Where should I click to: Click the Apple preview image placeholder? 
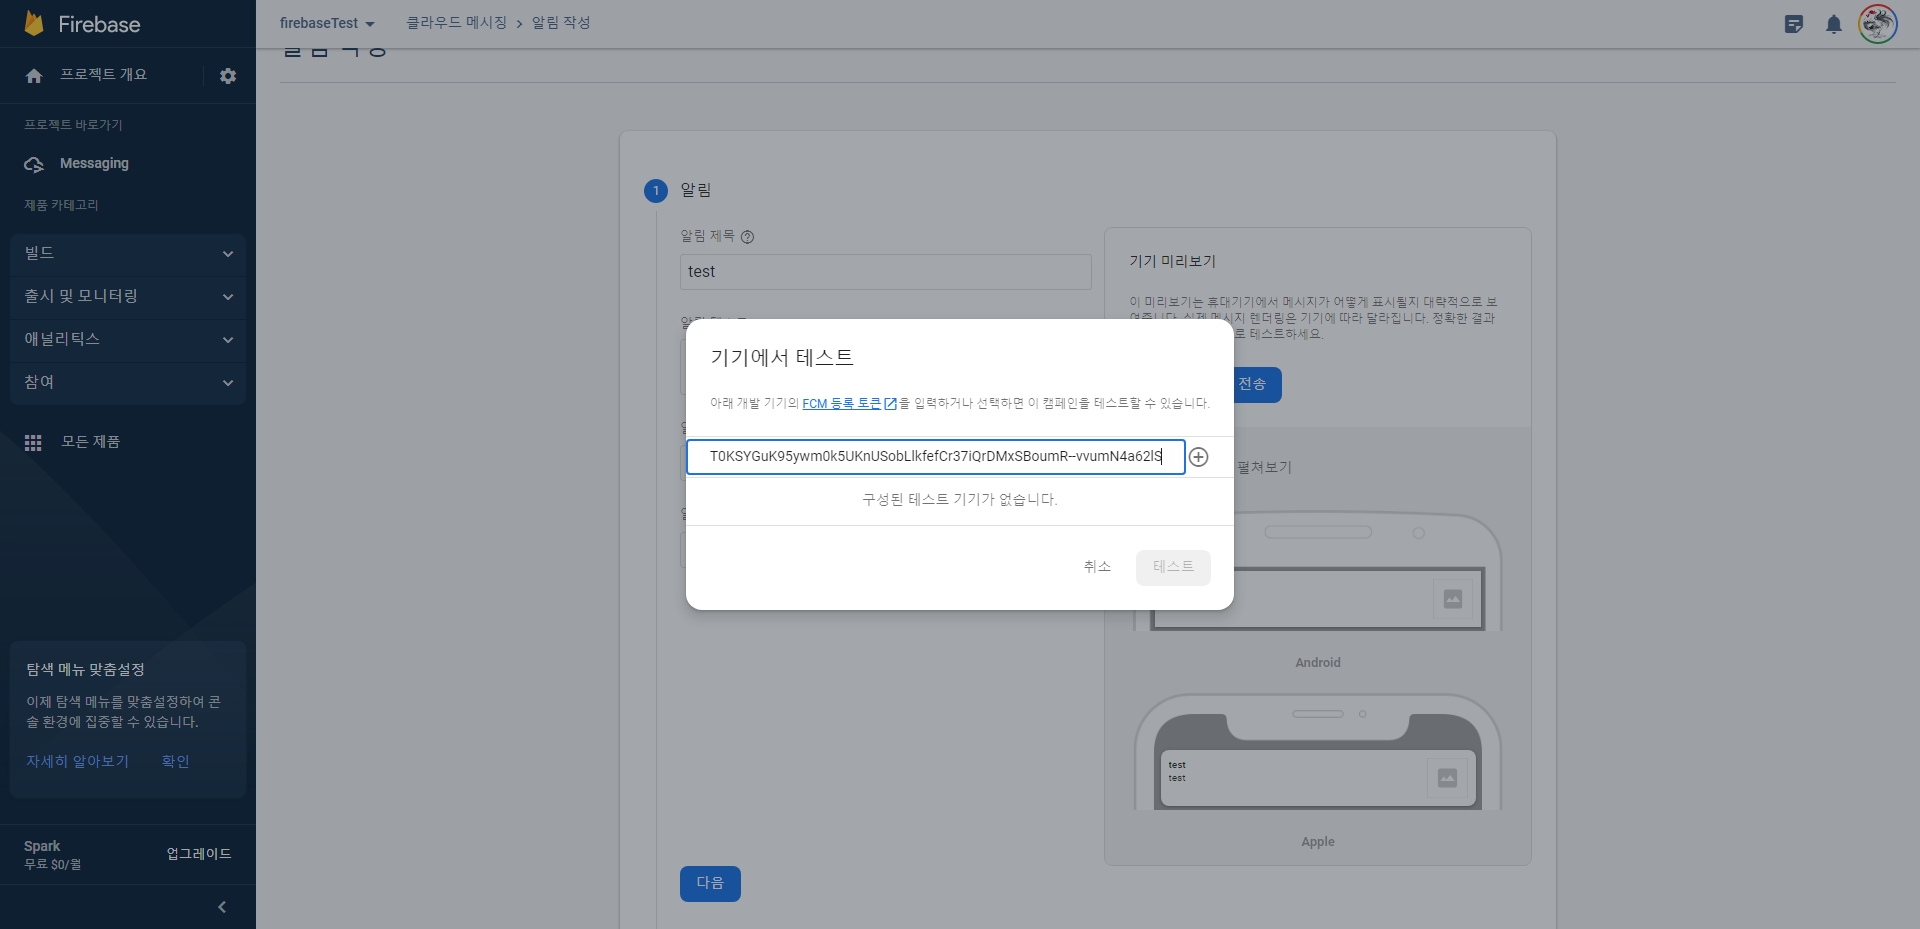(x=1447, y=778)
